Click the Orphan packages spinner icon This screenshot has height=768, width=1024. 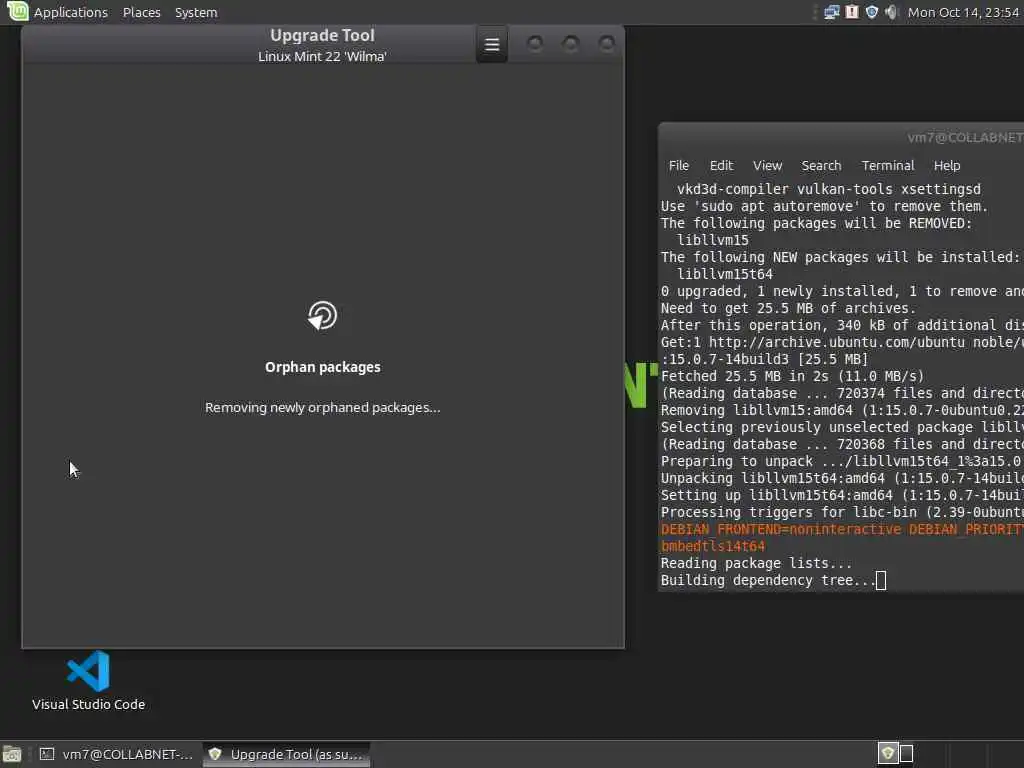(x=323, y=315)
